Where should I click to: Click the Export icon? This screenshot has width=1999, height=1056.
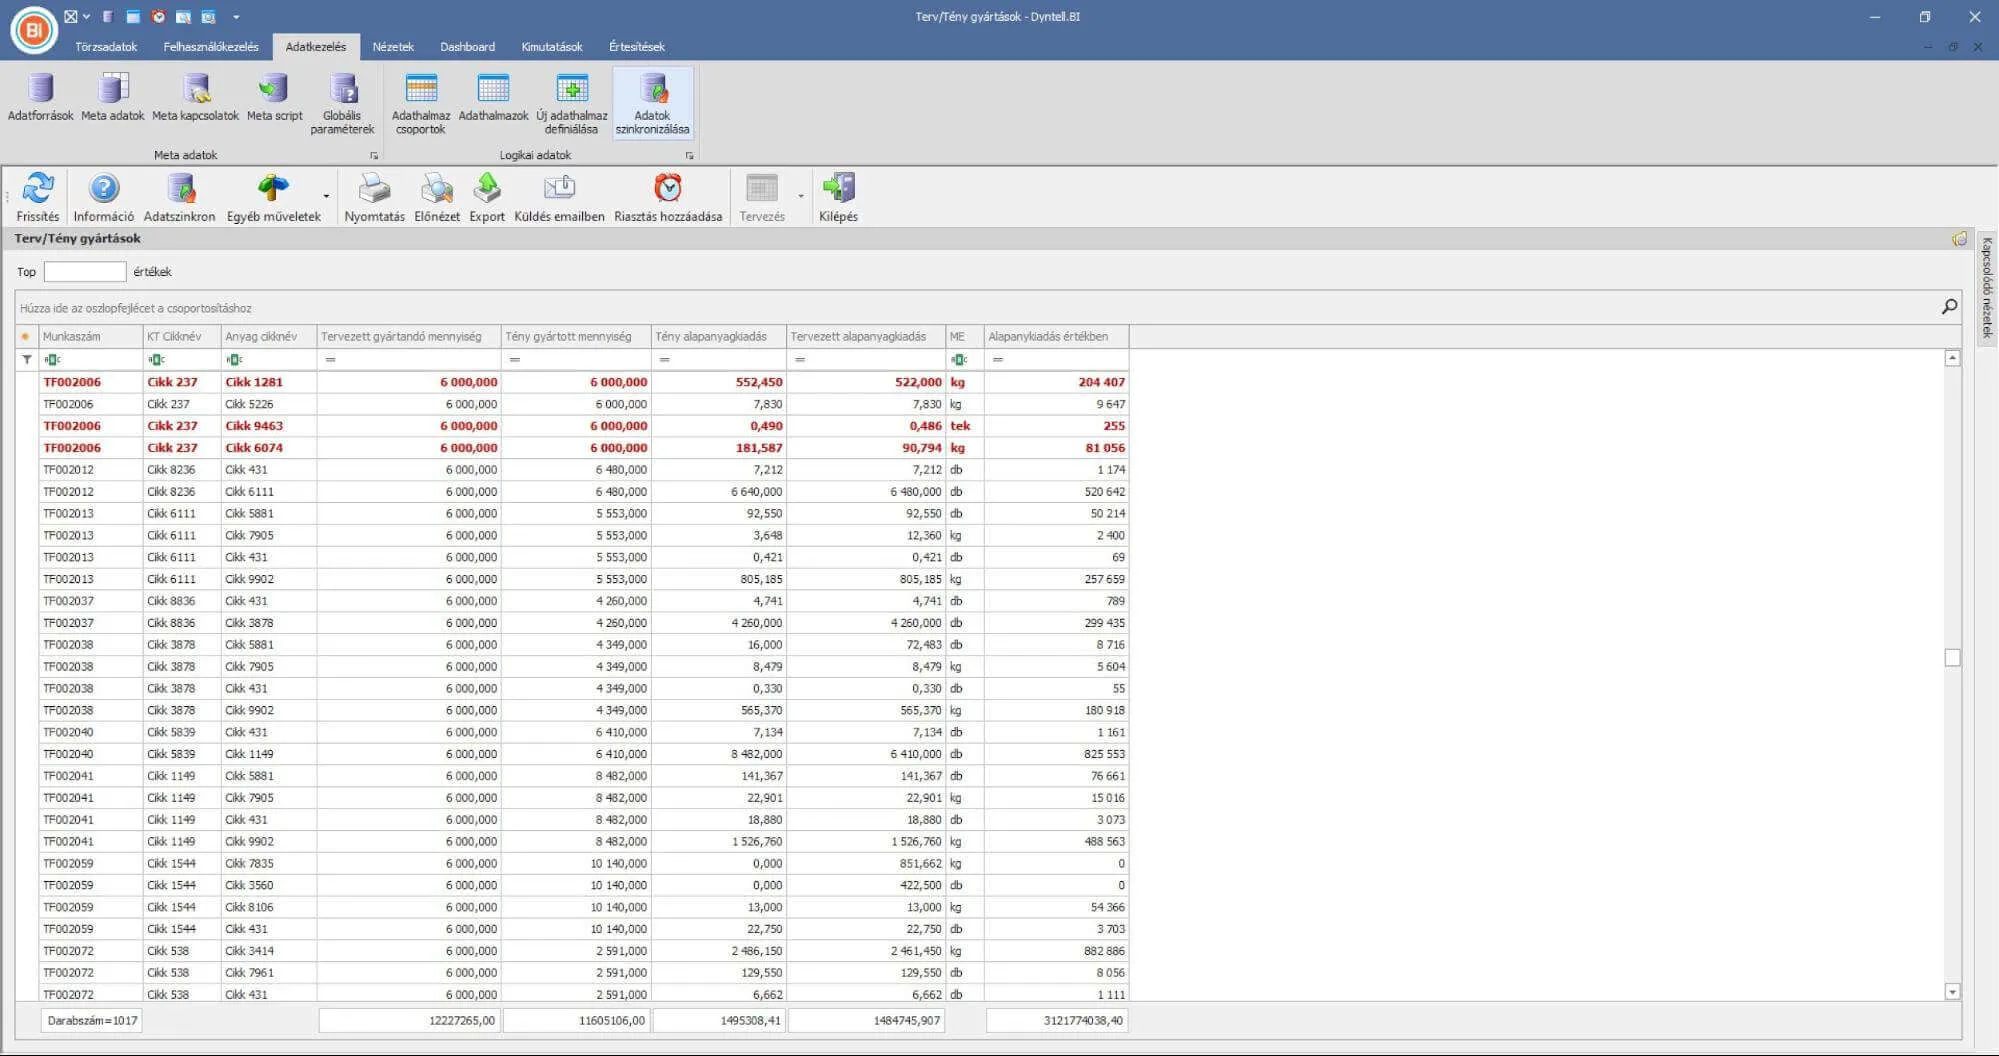(x=487, y=190)
